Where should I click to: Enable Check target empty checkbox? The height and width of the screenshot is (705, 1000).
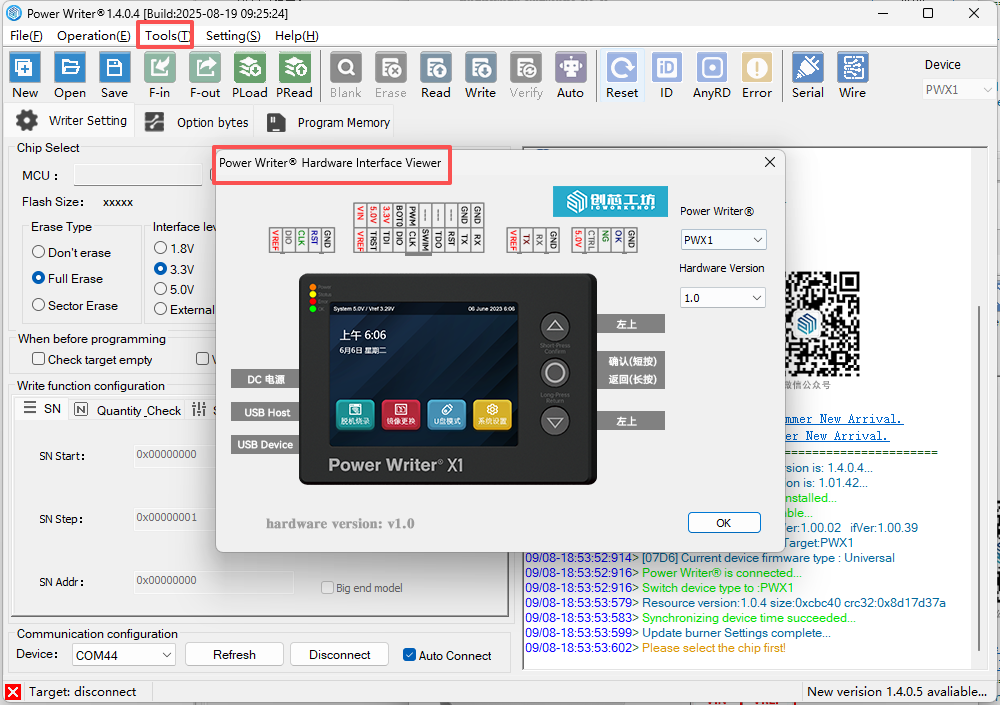pos(38,359)
